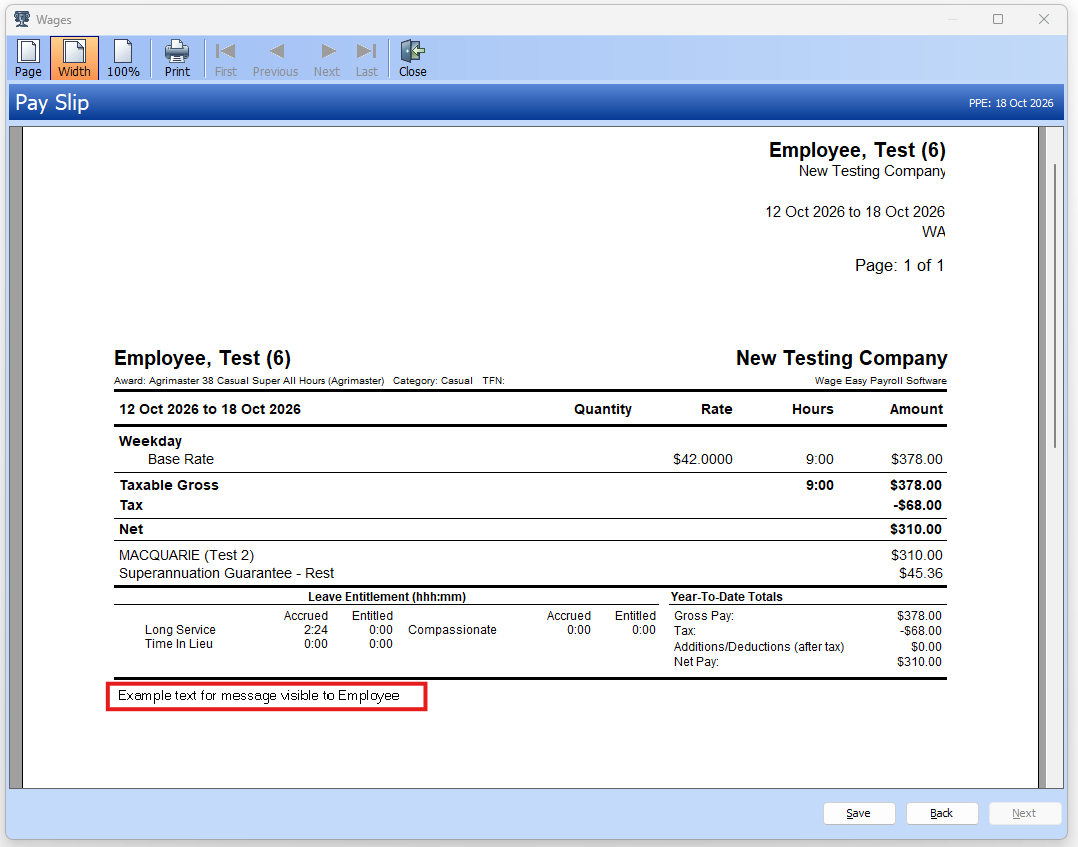Close the Wages window
Viewport: 1078px width, 847px height.
(x=1044, y=19)
